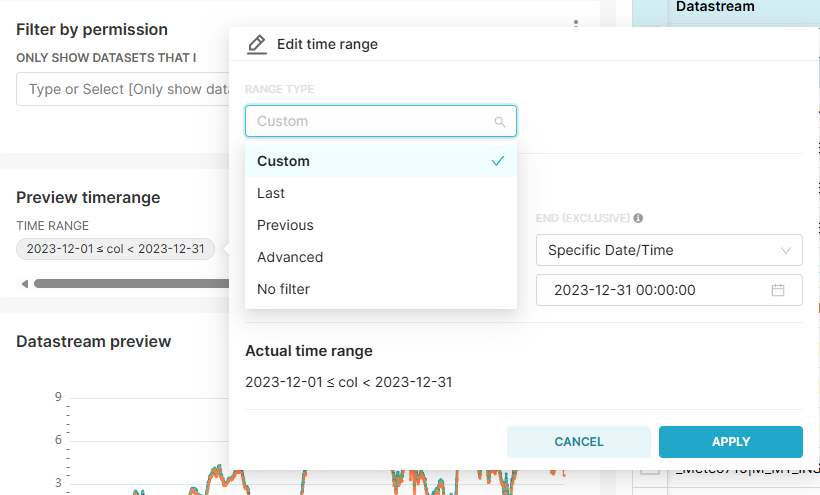This screenshot has height=495, width=820.
Task: Click the calendar icon in end date field
Action: pos(778,290)
